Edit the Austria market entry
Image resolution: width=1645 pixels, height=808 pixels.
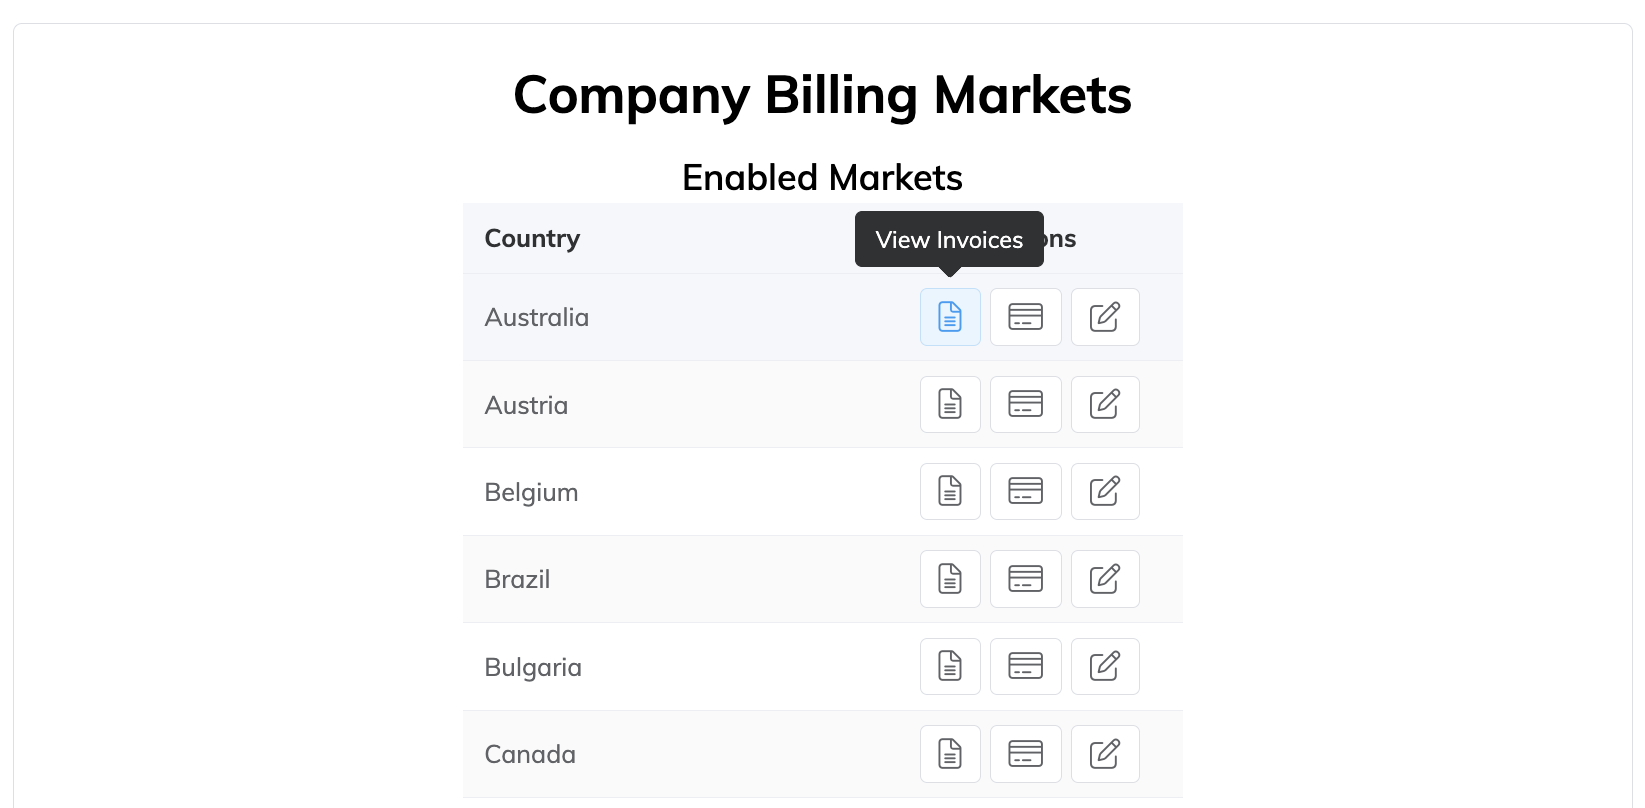click(x=1104, y=404)
